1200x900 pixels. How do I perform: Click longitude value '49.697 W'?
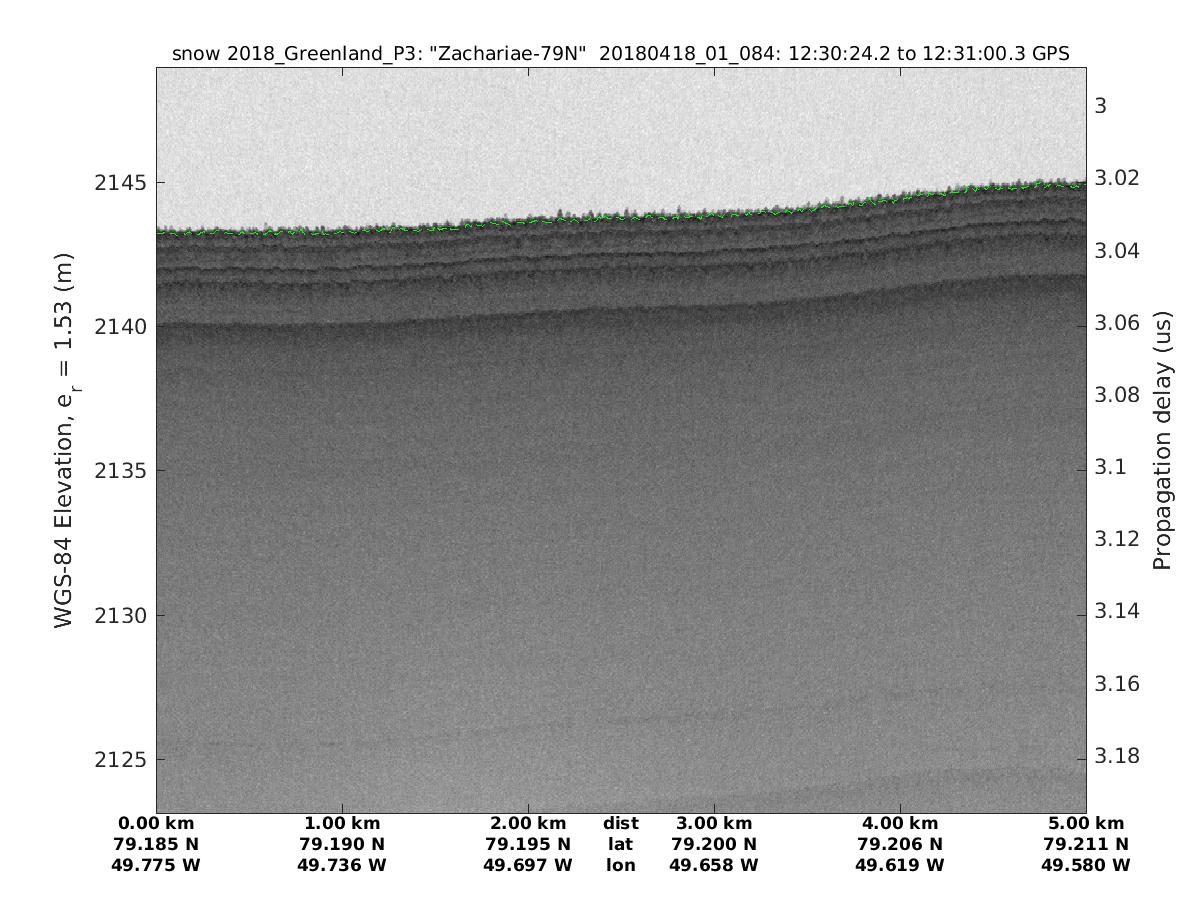(528, 865)
